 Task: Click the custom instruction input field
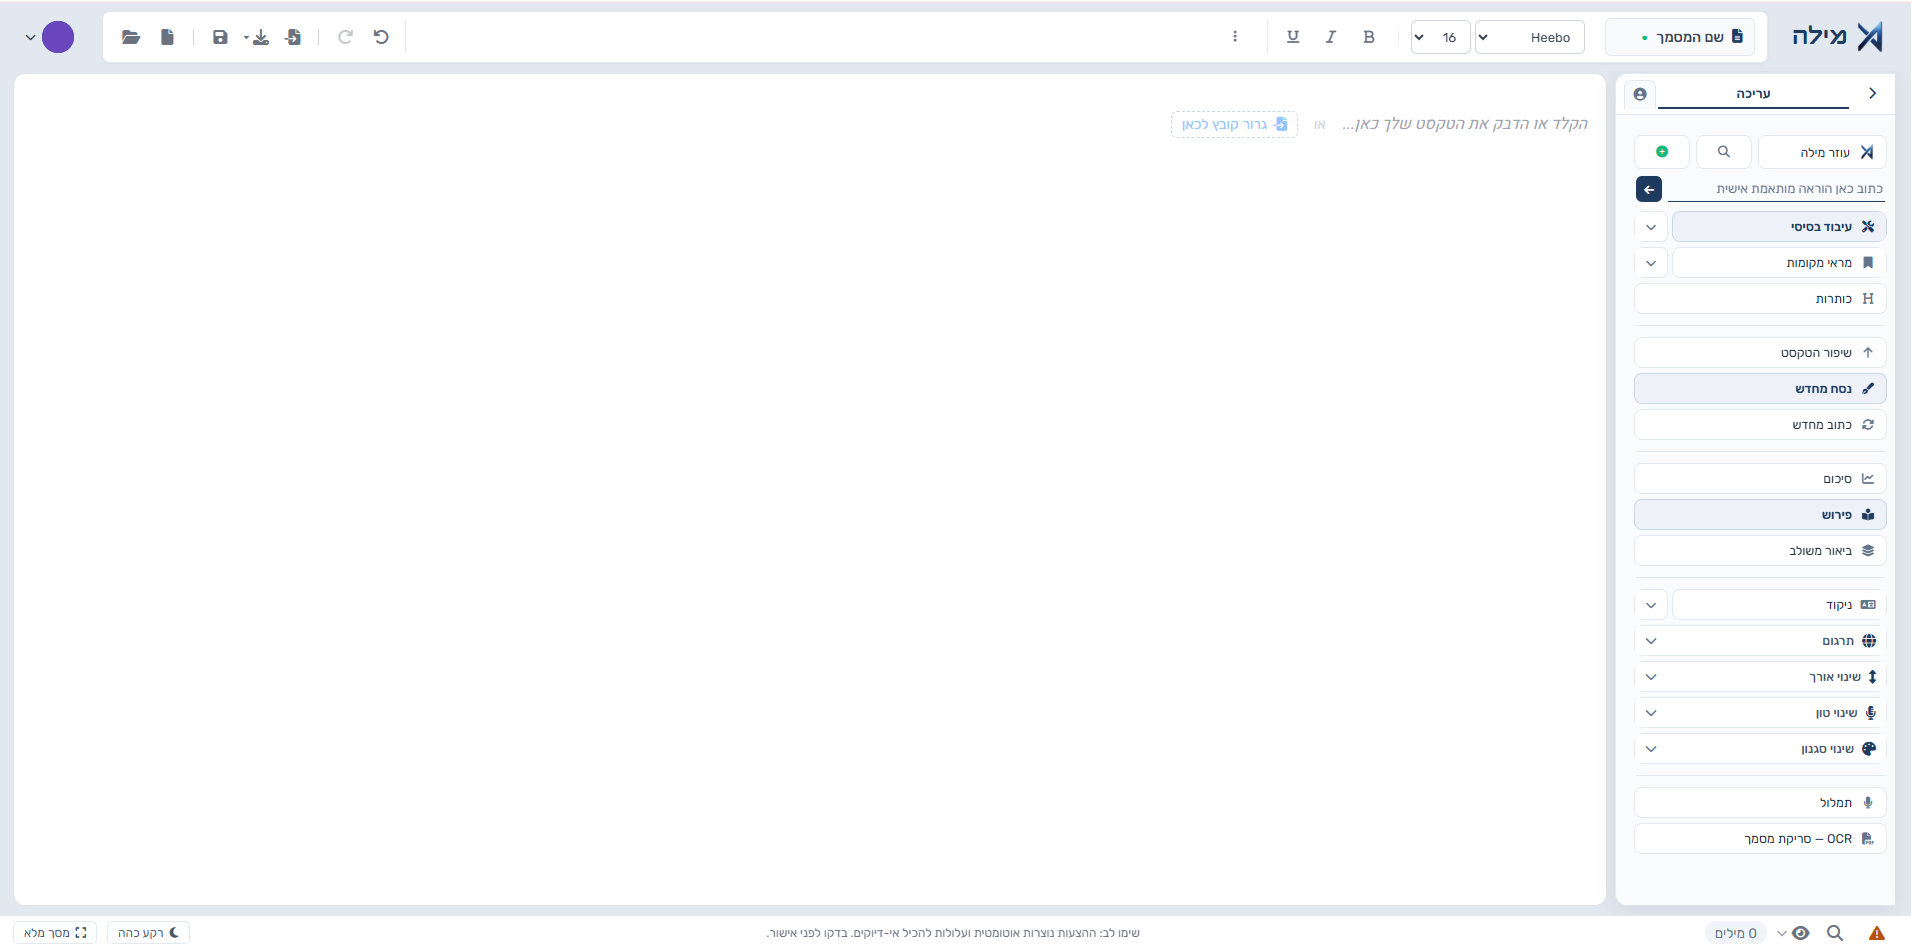1776,189
